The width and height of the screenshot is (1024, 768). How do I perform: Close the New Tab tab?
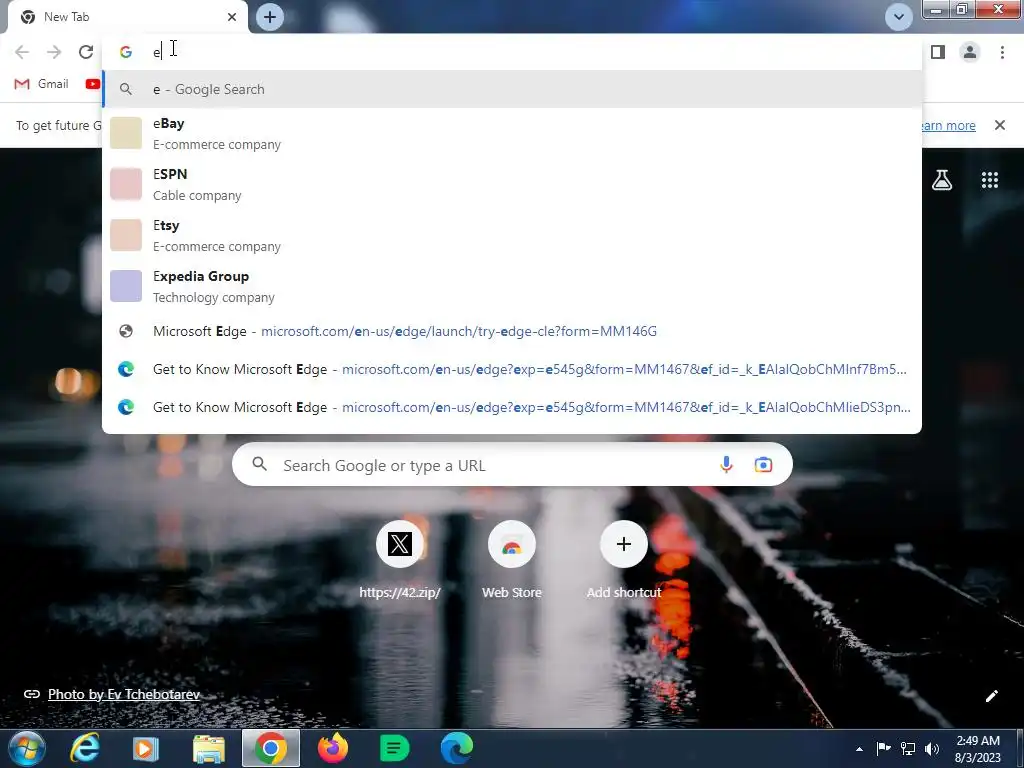[x=232, y=17]
